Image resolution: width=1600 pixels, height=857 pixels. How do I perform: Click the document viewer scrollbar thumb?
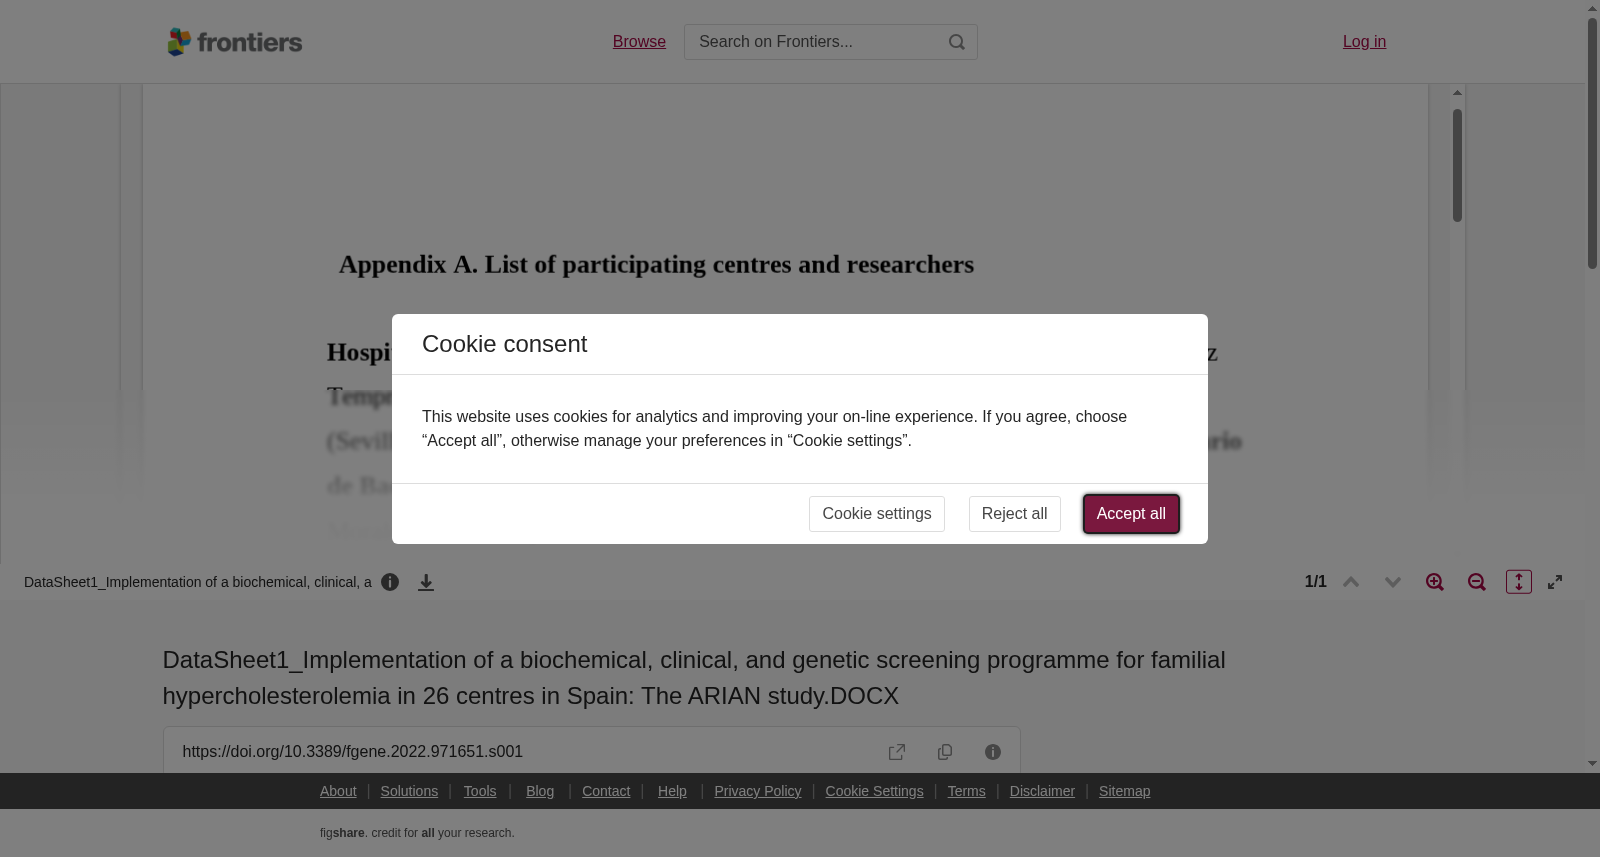1457,165
